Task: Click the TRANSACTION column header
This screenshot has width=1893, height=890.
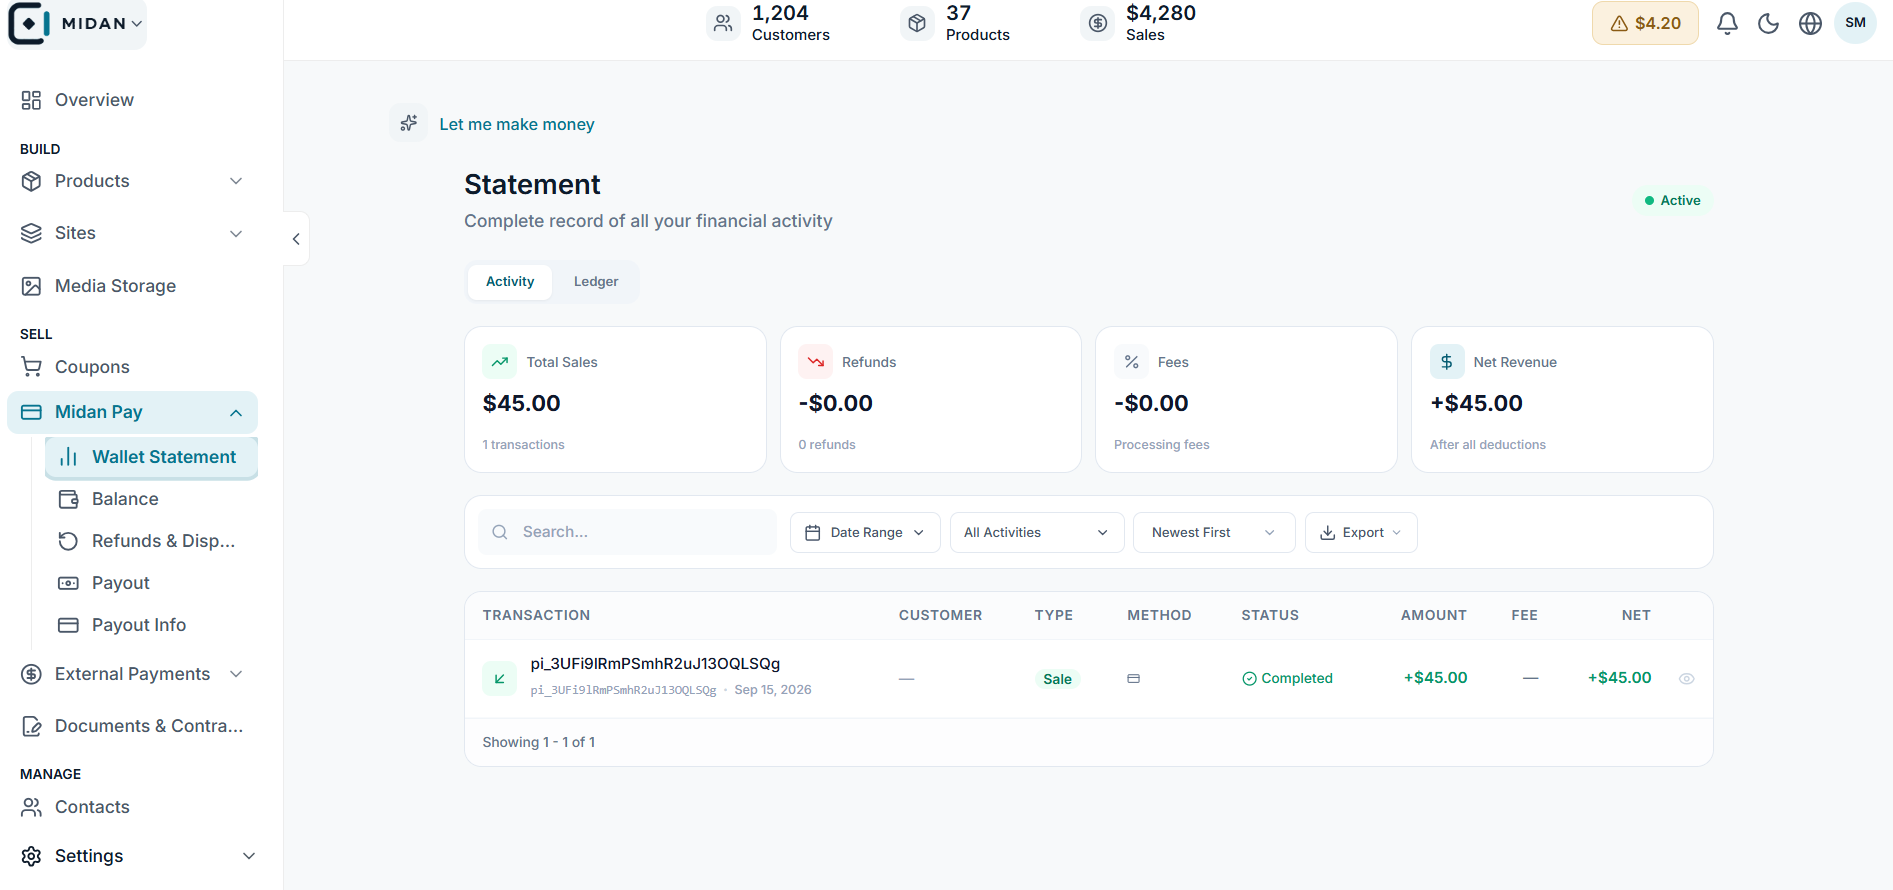Action: pyautogui.click(x=536, y=615)
